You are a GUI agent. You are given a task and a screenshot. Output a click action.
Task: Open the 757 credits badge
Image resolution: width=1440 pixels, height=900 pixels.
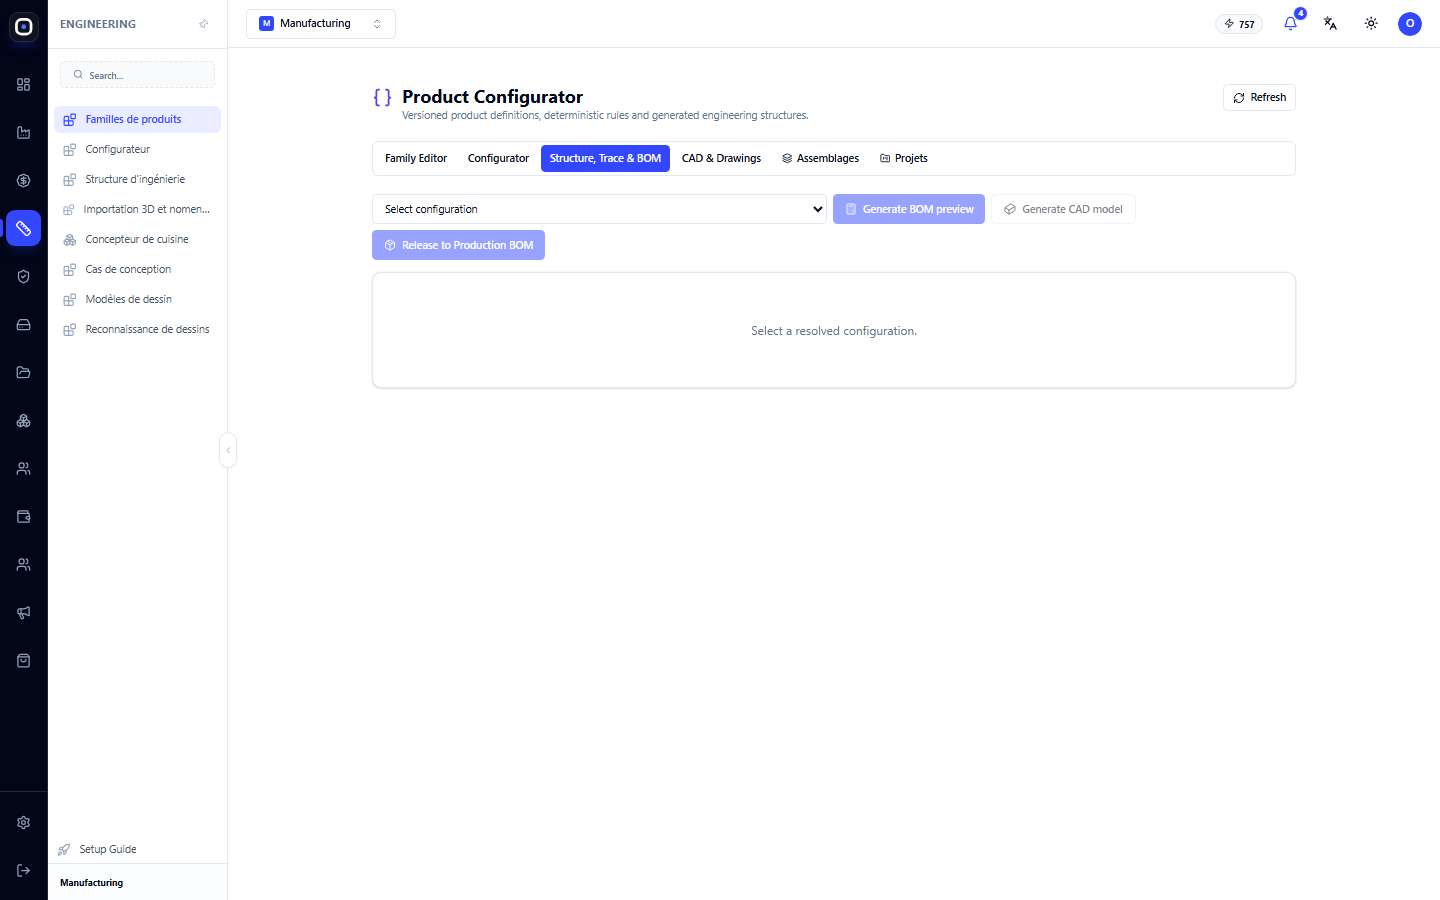coord(1239,24)
